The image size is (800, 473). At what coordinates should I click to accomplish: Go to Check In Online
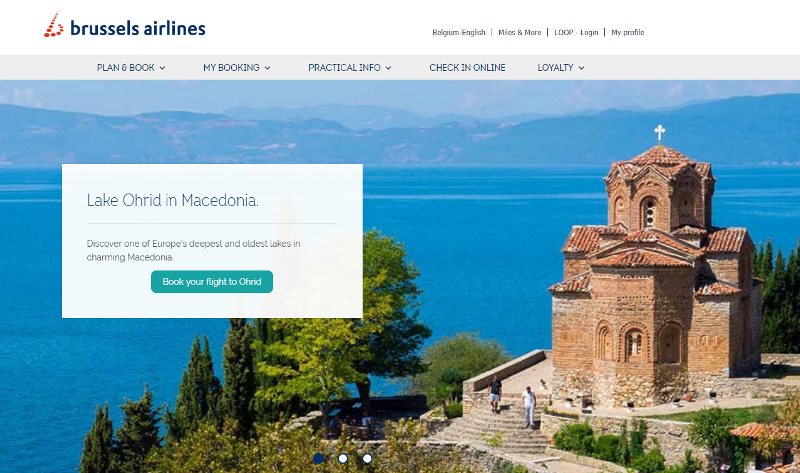[467, 67]
